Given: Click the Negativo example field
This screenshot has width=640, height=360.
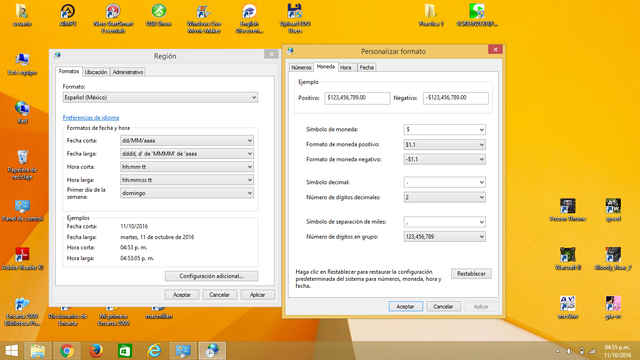Looking at the screenshot, I should [456, 98].
